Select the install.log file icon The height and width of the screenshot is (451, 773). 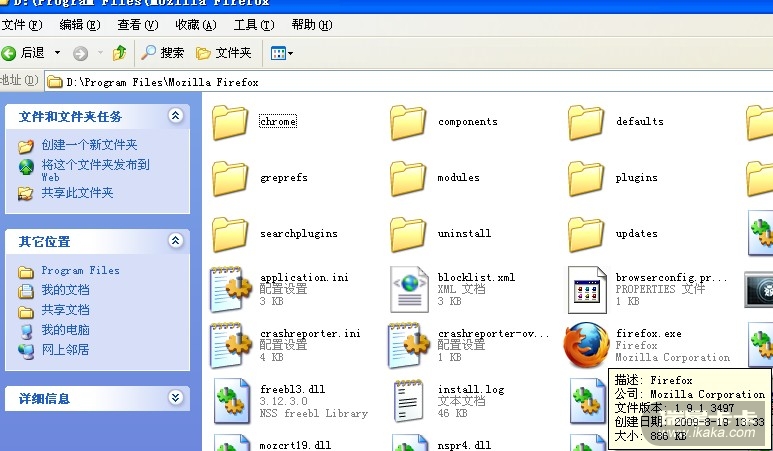[x=409, y=401]
